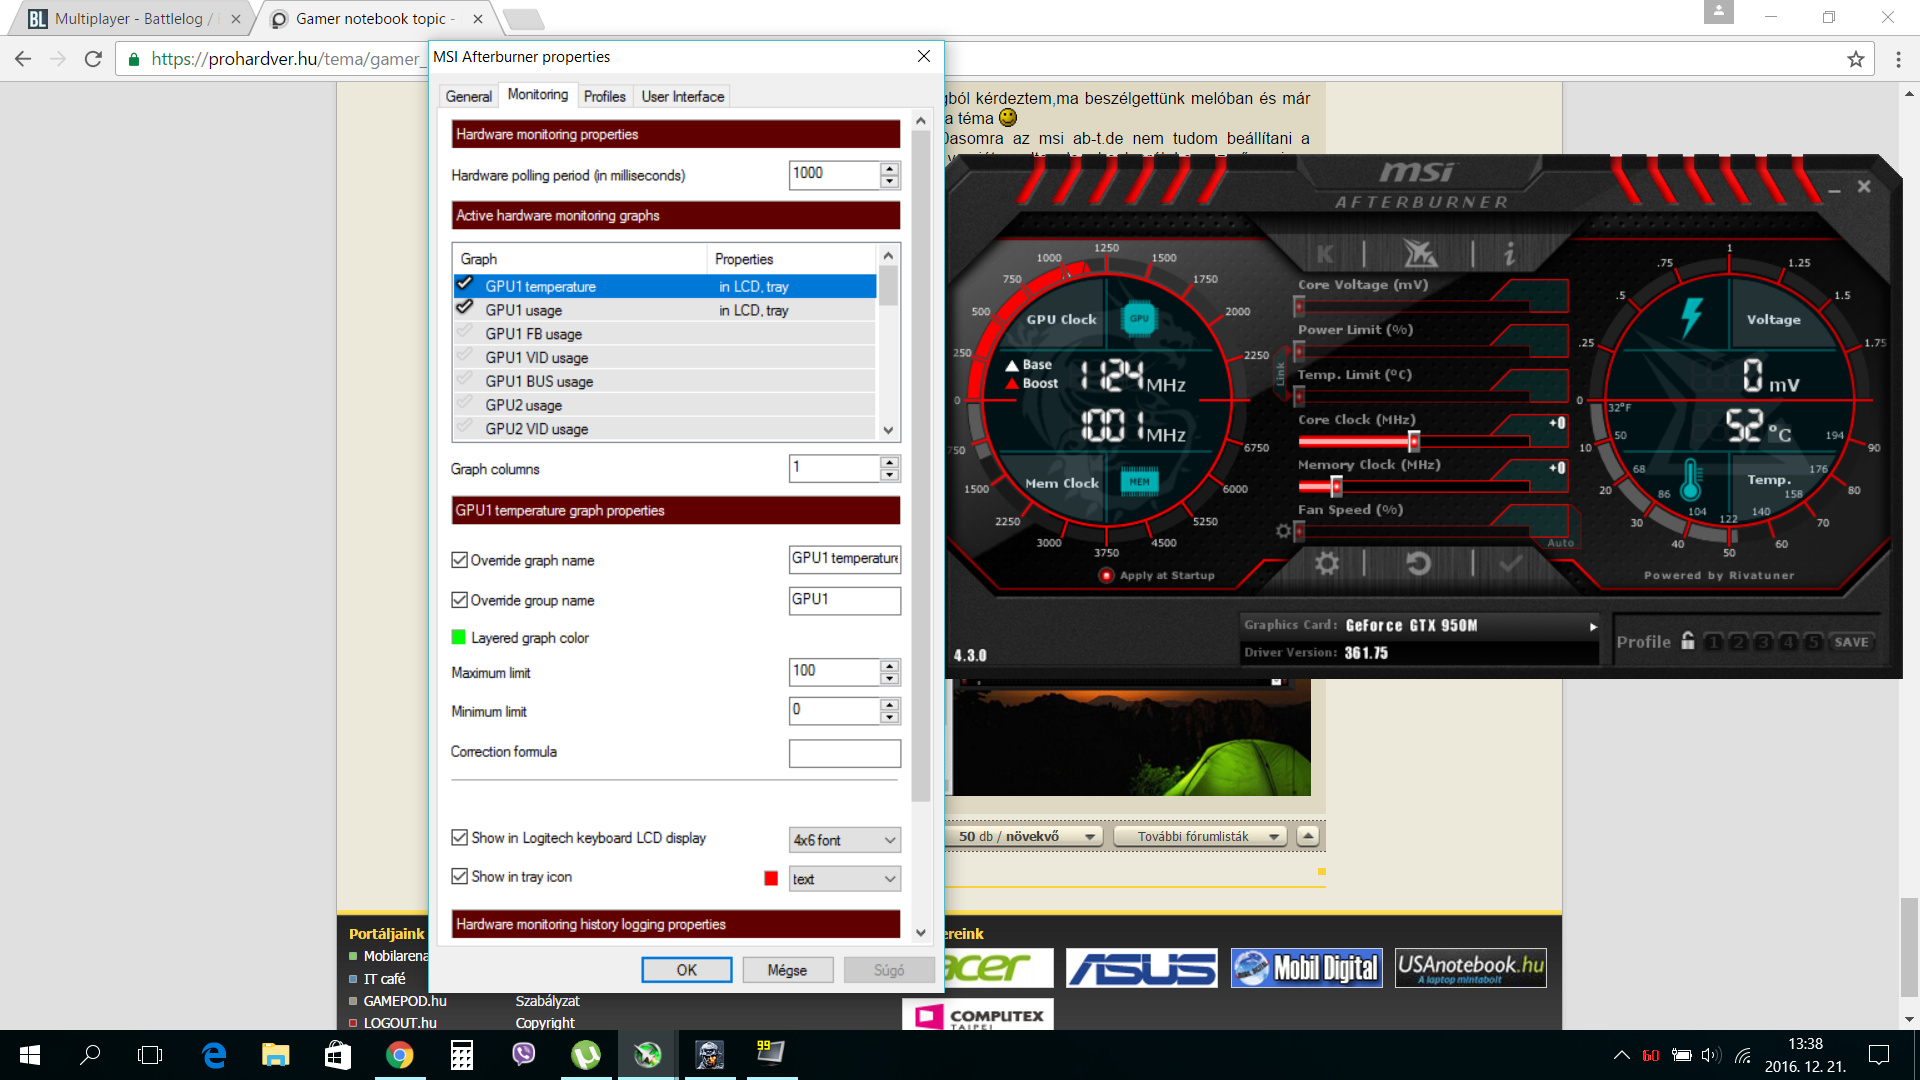The width and height of the screenshot is (1920, 1080).
Task: Reset clocks with the circular arrow icon
Action: pyautogui.click(x=1418, y=564)
